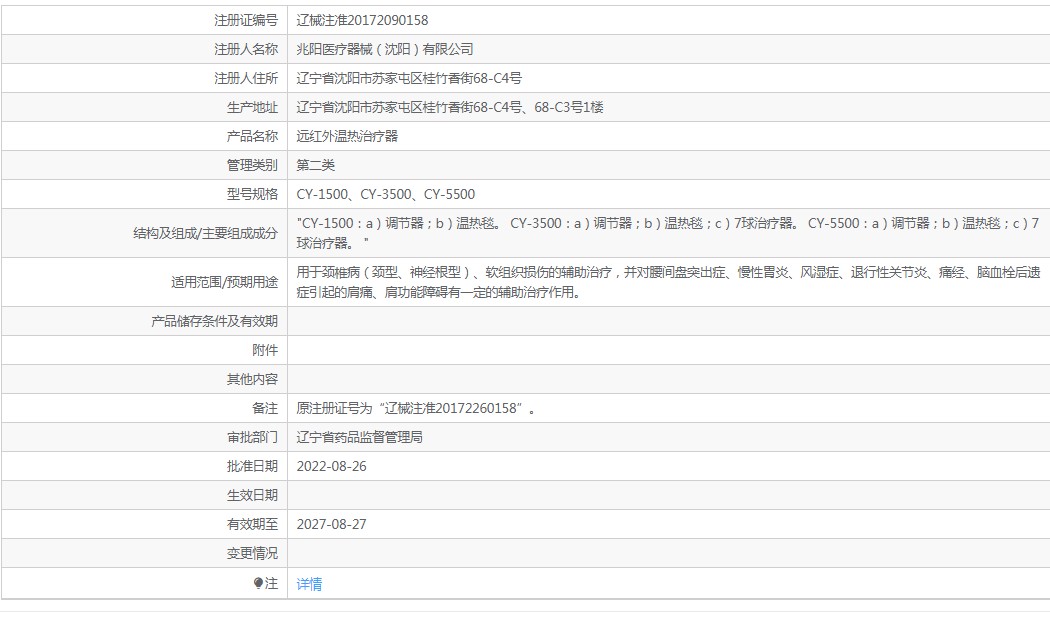Click the 批准日期 label
Viewport: 1050px width, 639px height.
(x=252, y=466)
